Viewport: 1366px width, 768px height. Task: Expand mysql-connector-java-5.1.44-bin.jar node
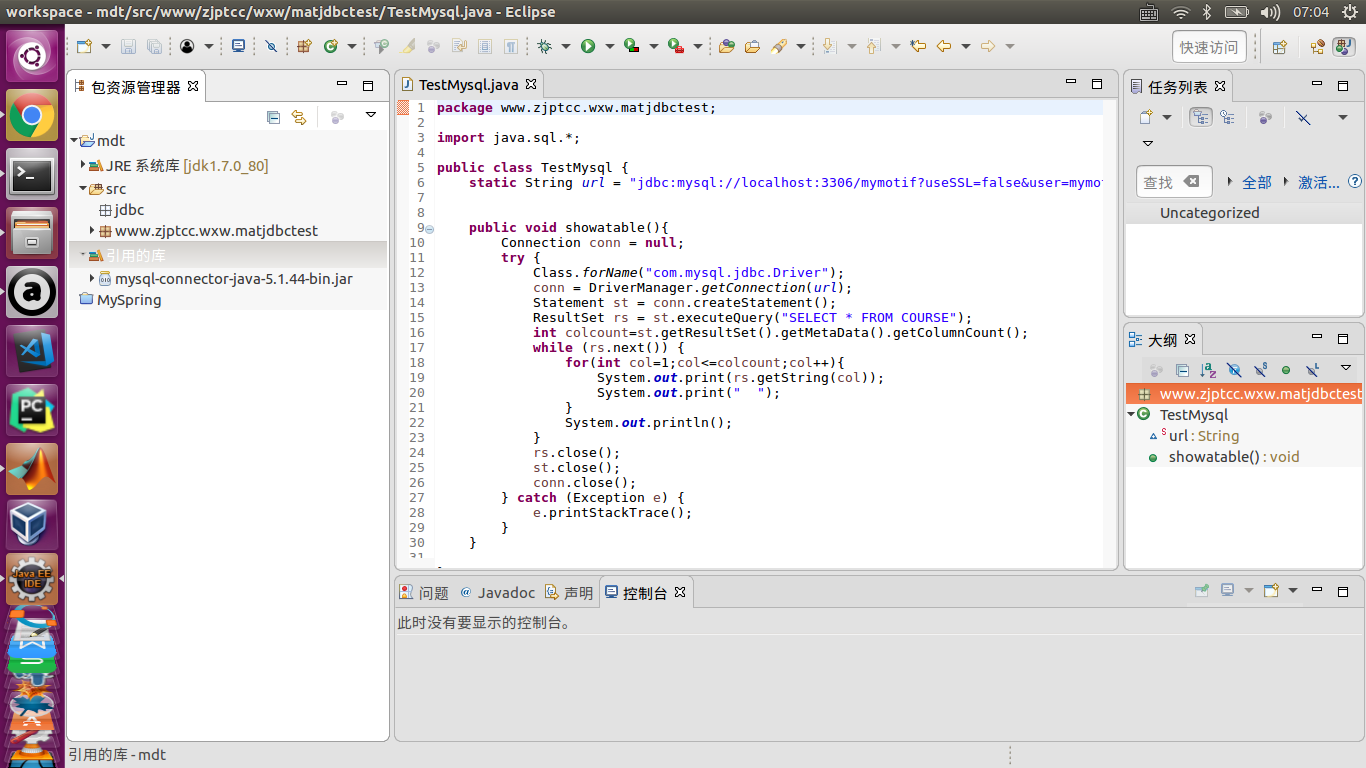pyautogui.click(x=92, y=278)
